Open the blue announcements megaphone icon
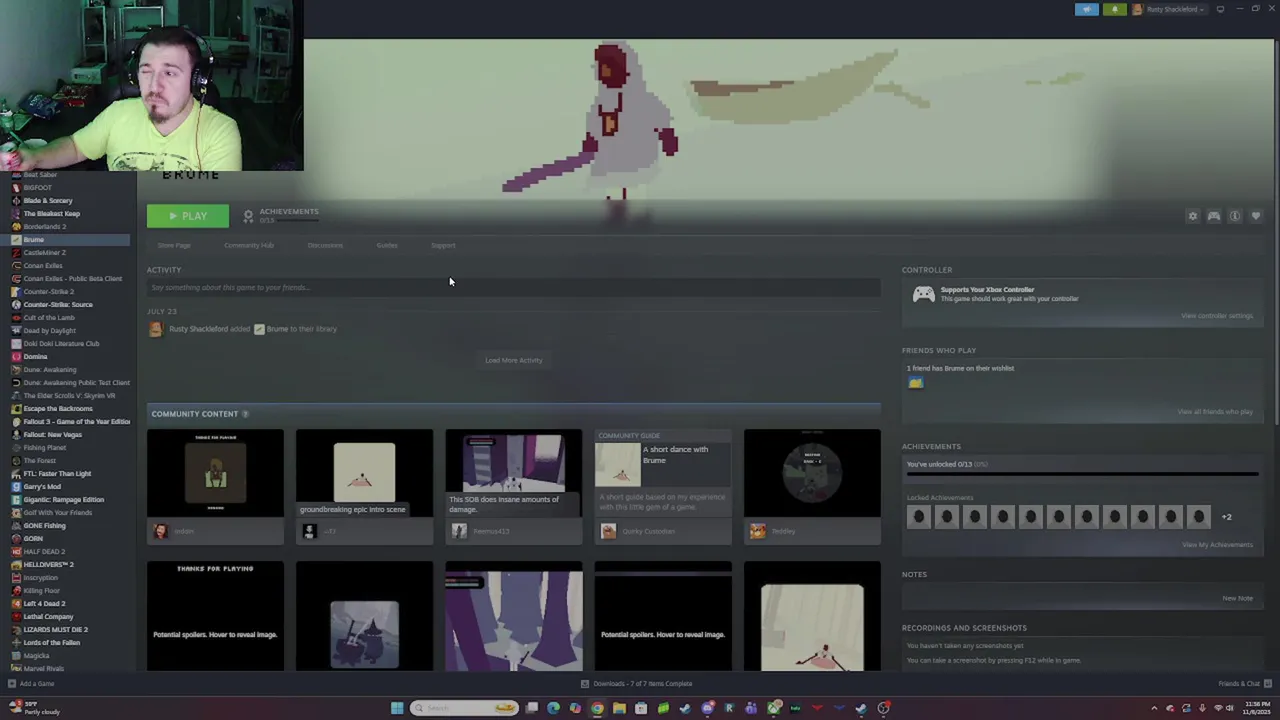 point(1087,9)
